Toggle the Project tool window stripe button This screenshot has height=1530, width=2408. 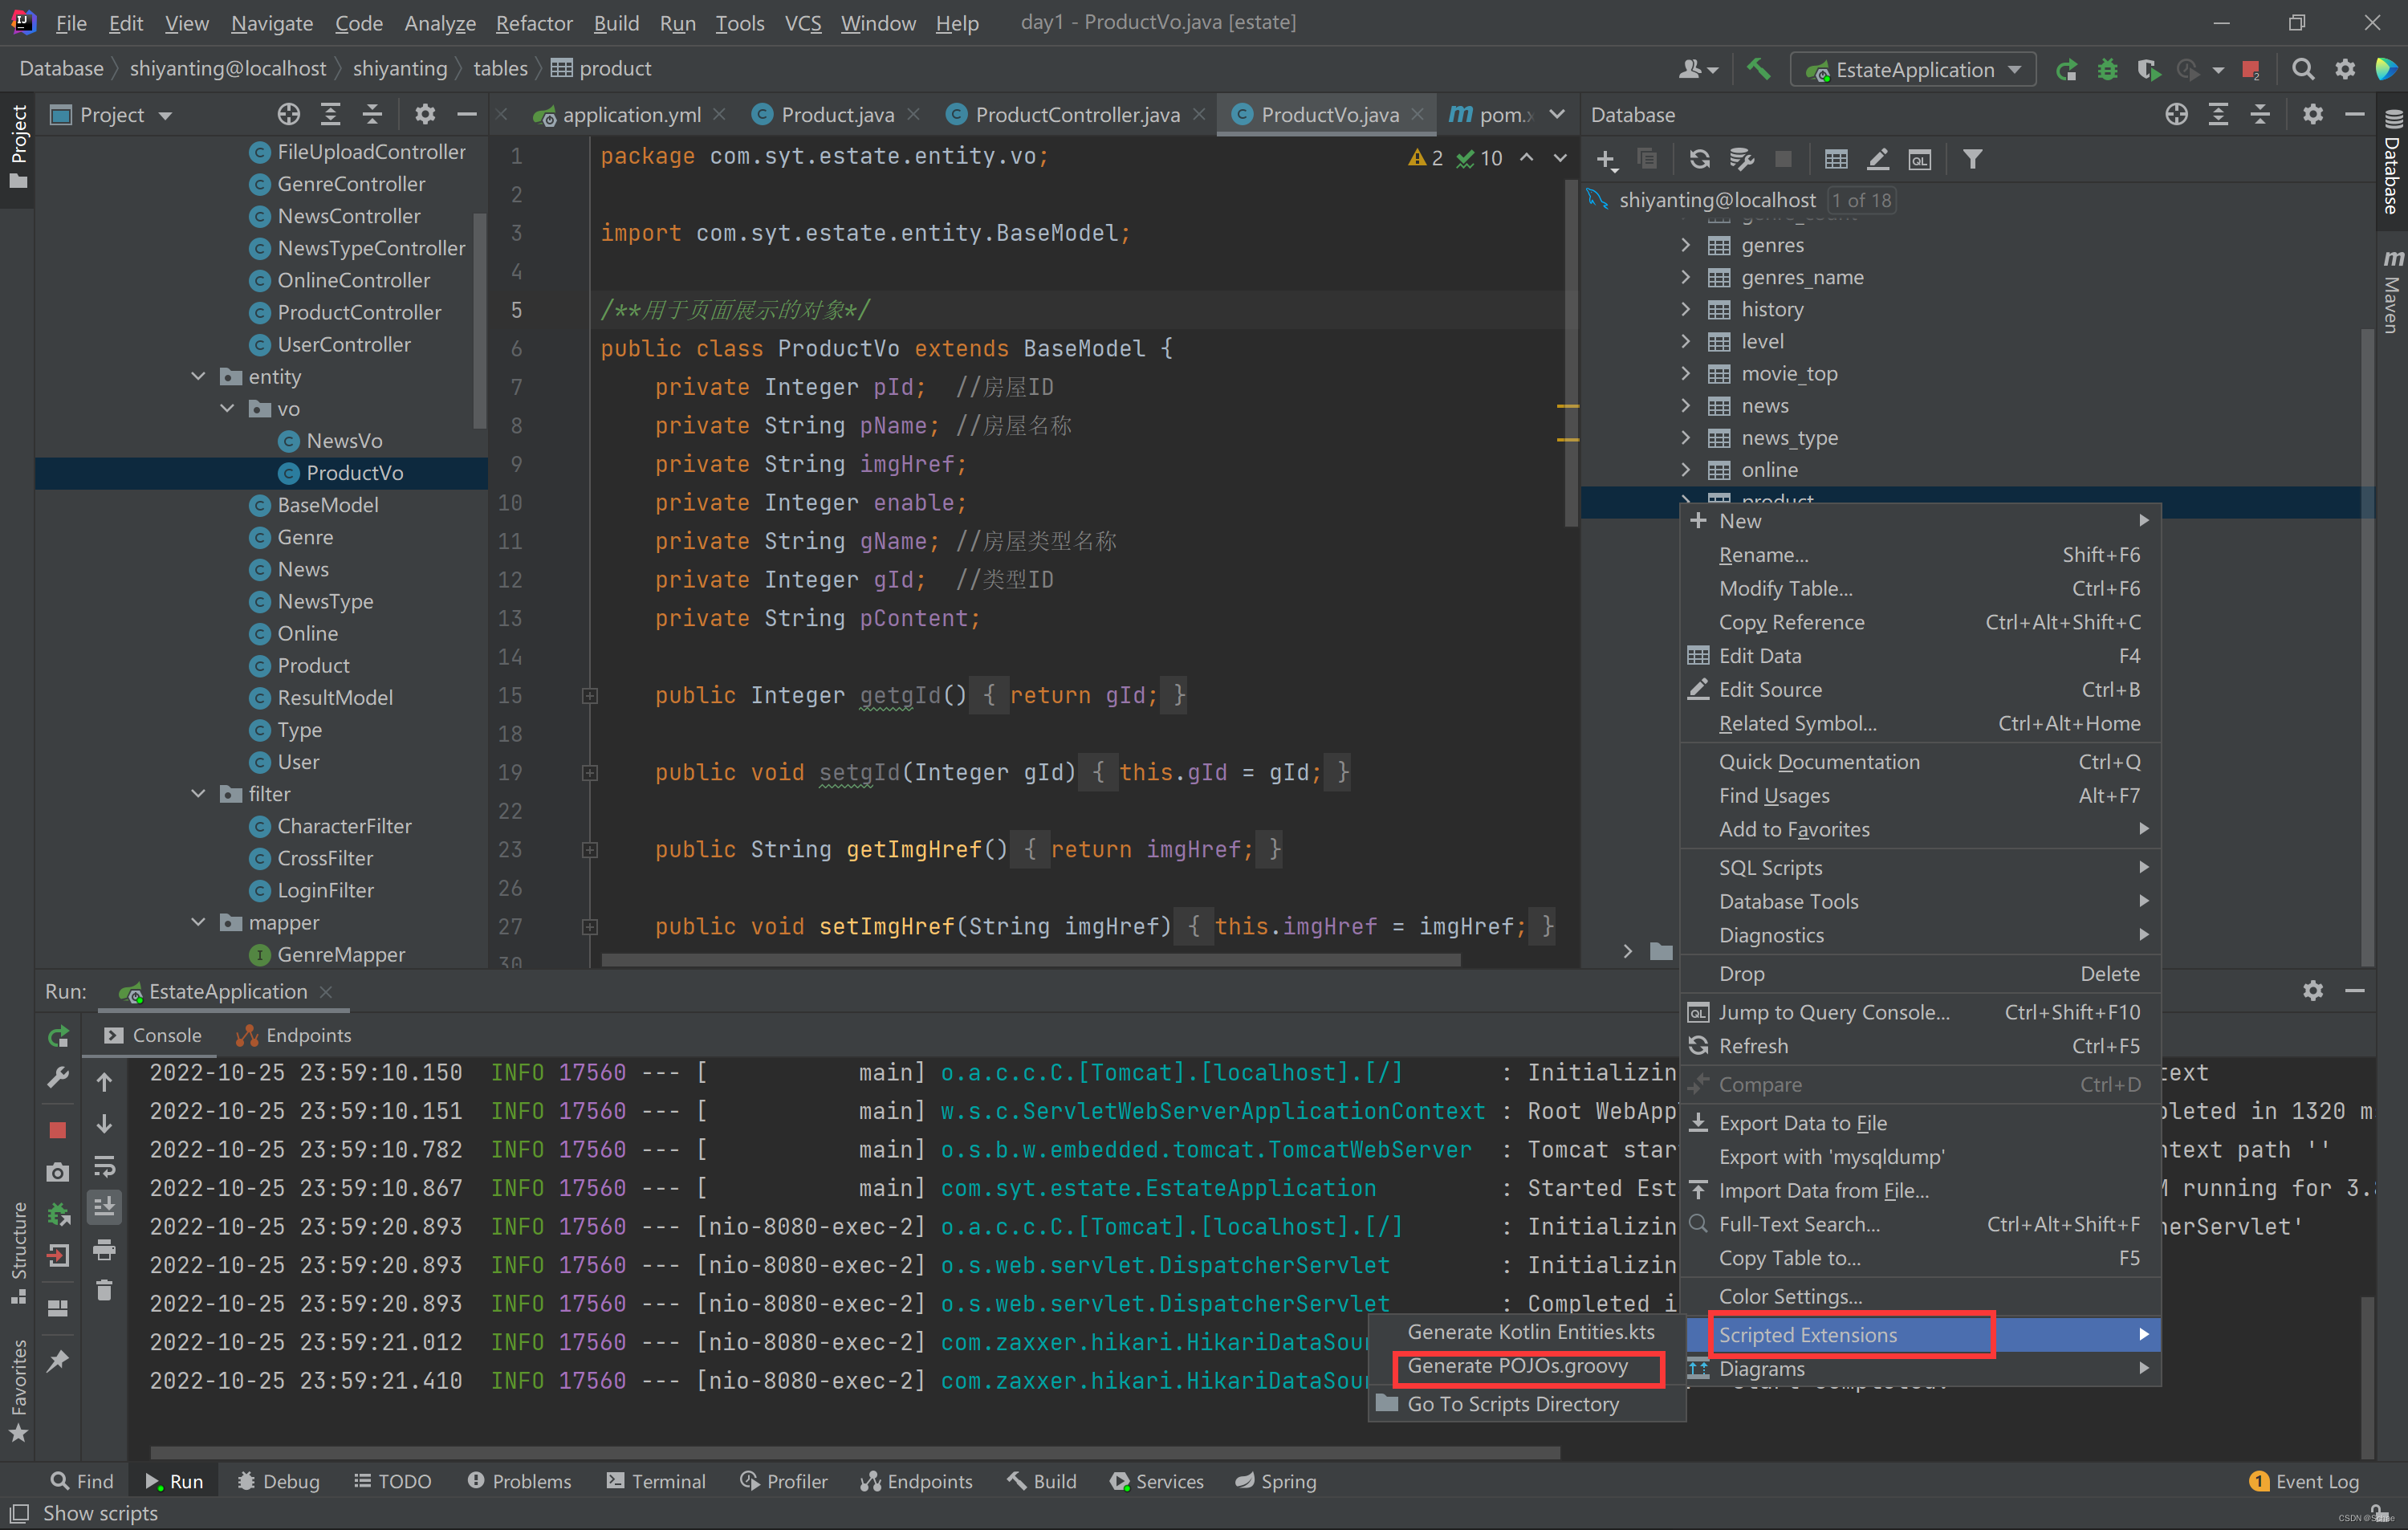coord(18,146)
